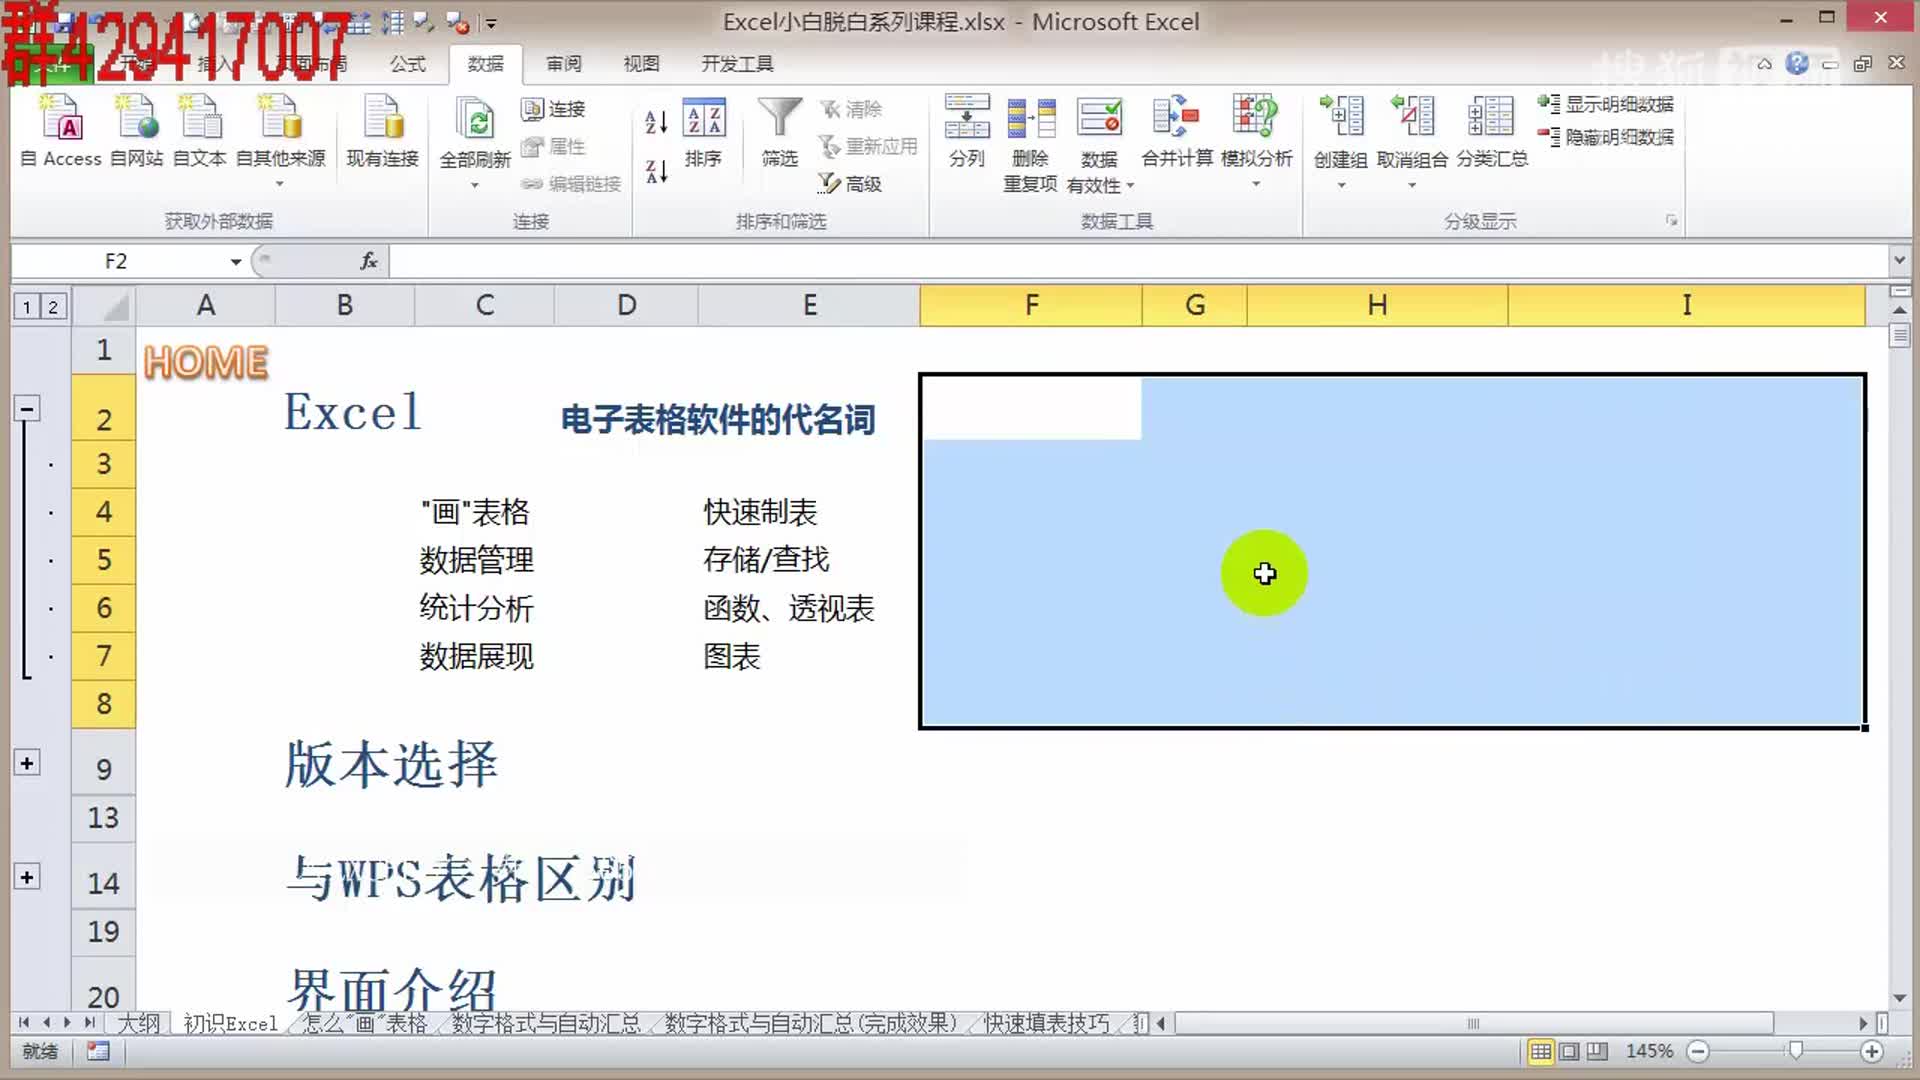Click Refresh All (全部刷新) icon
The image size is (1920, 1080).
pyautogui.click(x=475, y=120)
